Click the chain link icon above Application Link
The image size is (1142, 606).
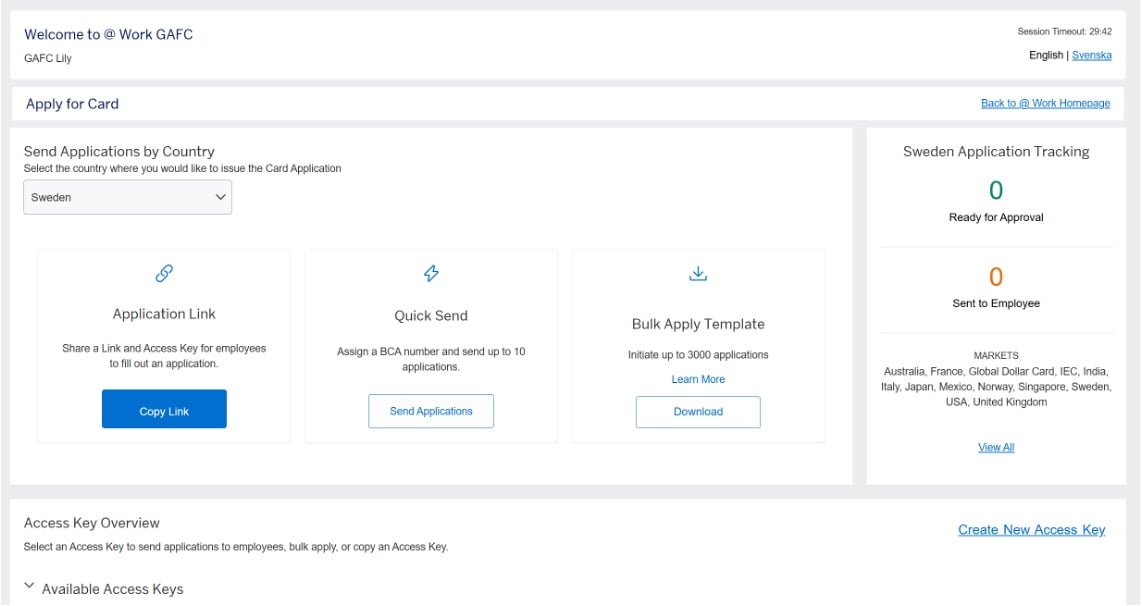[164, 273]
